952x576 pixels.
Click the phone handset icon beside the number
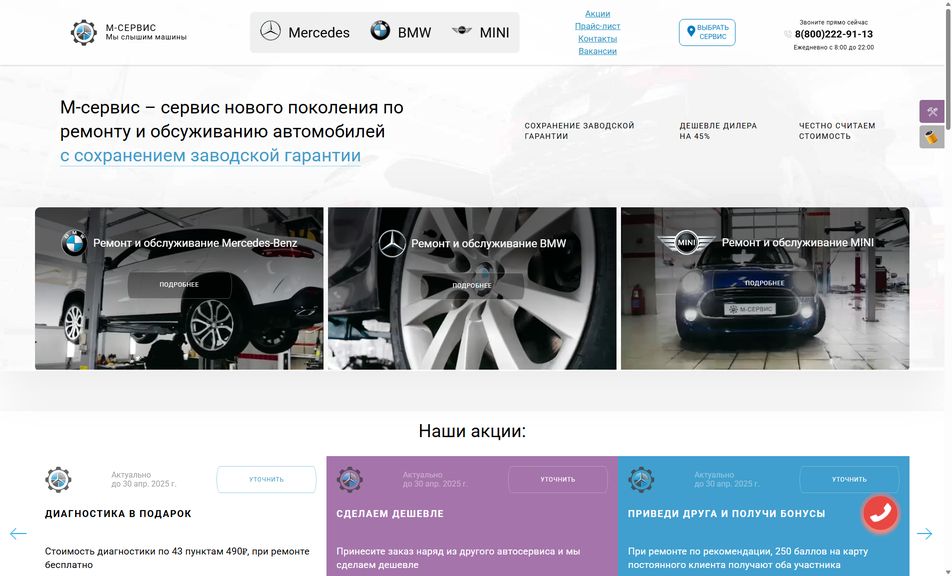tap(787, 35)
